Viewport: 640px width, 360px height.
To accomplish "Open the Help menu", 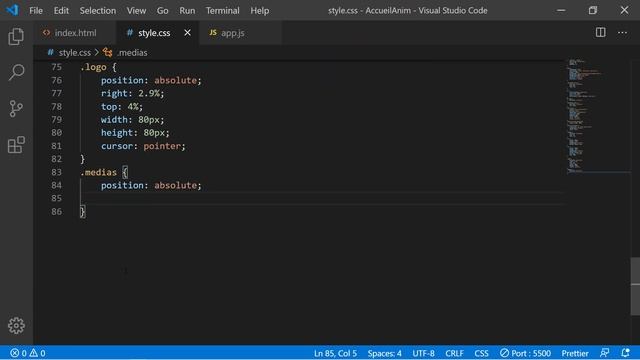I will click(x=260, y=11).
